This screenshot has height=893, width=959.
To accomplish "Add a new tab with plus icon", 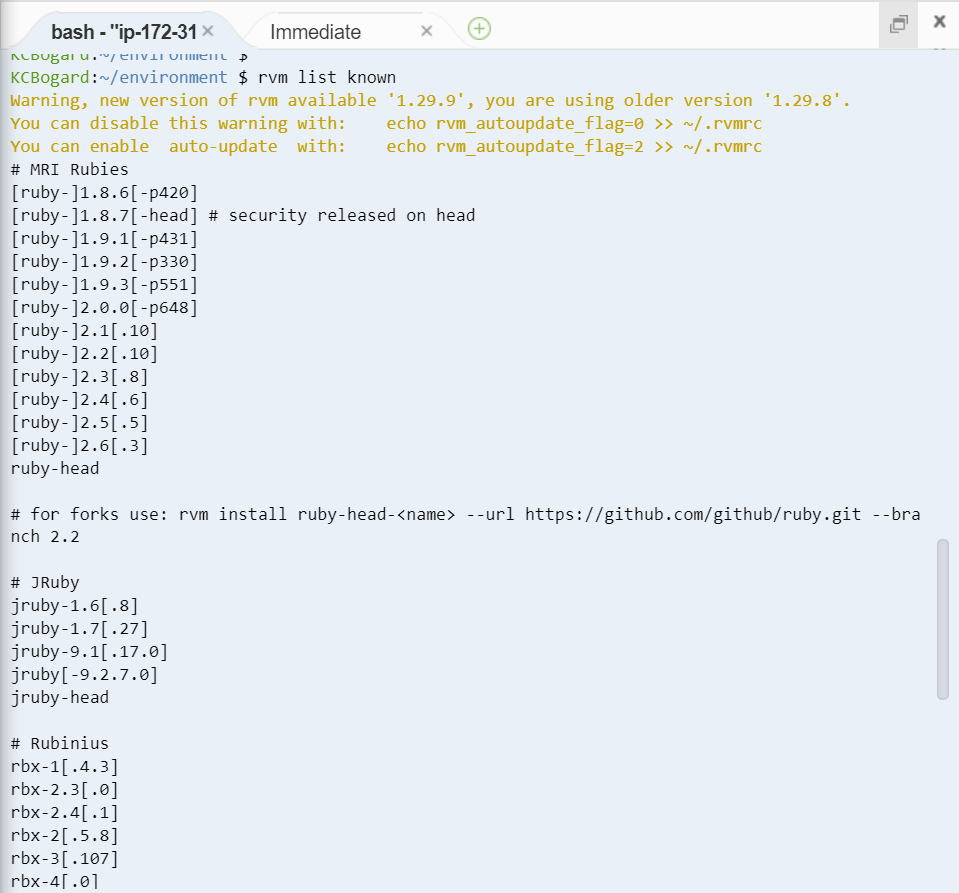I will coord(480,29).
